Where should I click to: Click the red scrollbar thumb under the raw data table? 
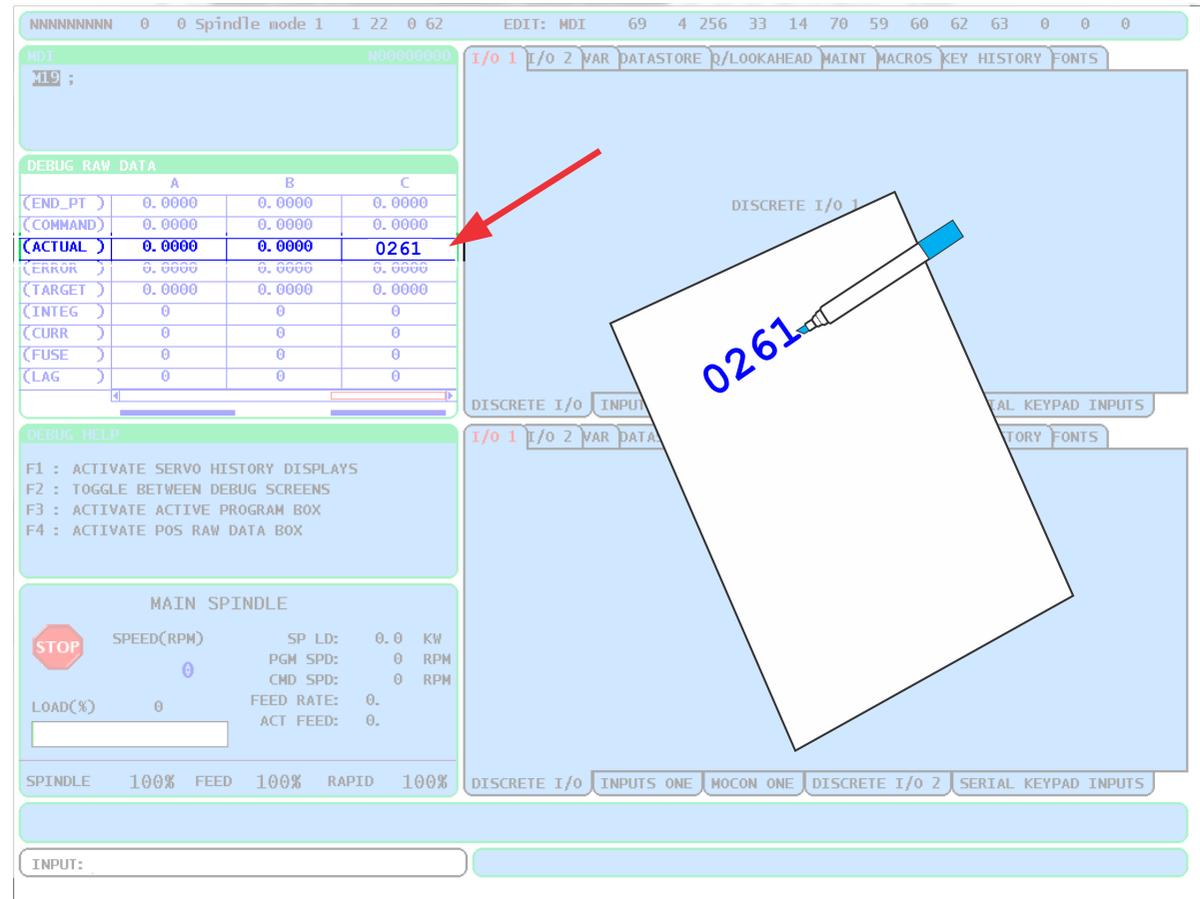click(387, 396)
